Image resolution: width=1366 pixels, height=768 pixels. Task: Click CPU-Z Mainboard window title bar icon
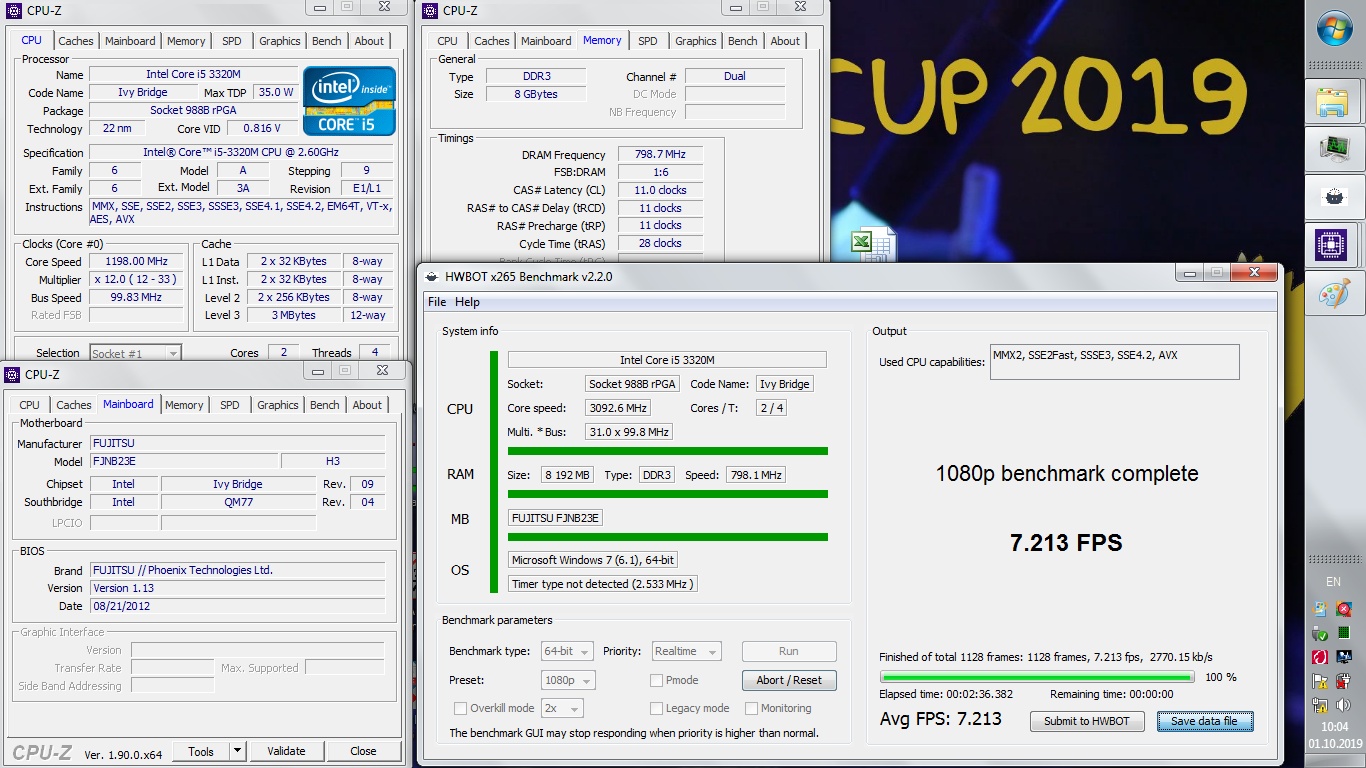[13, 375]
